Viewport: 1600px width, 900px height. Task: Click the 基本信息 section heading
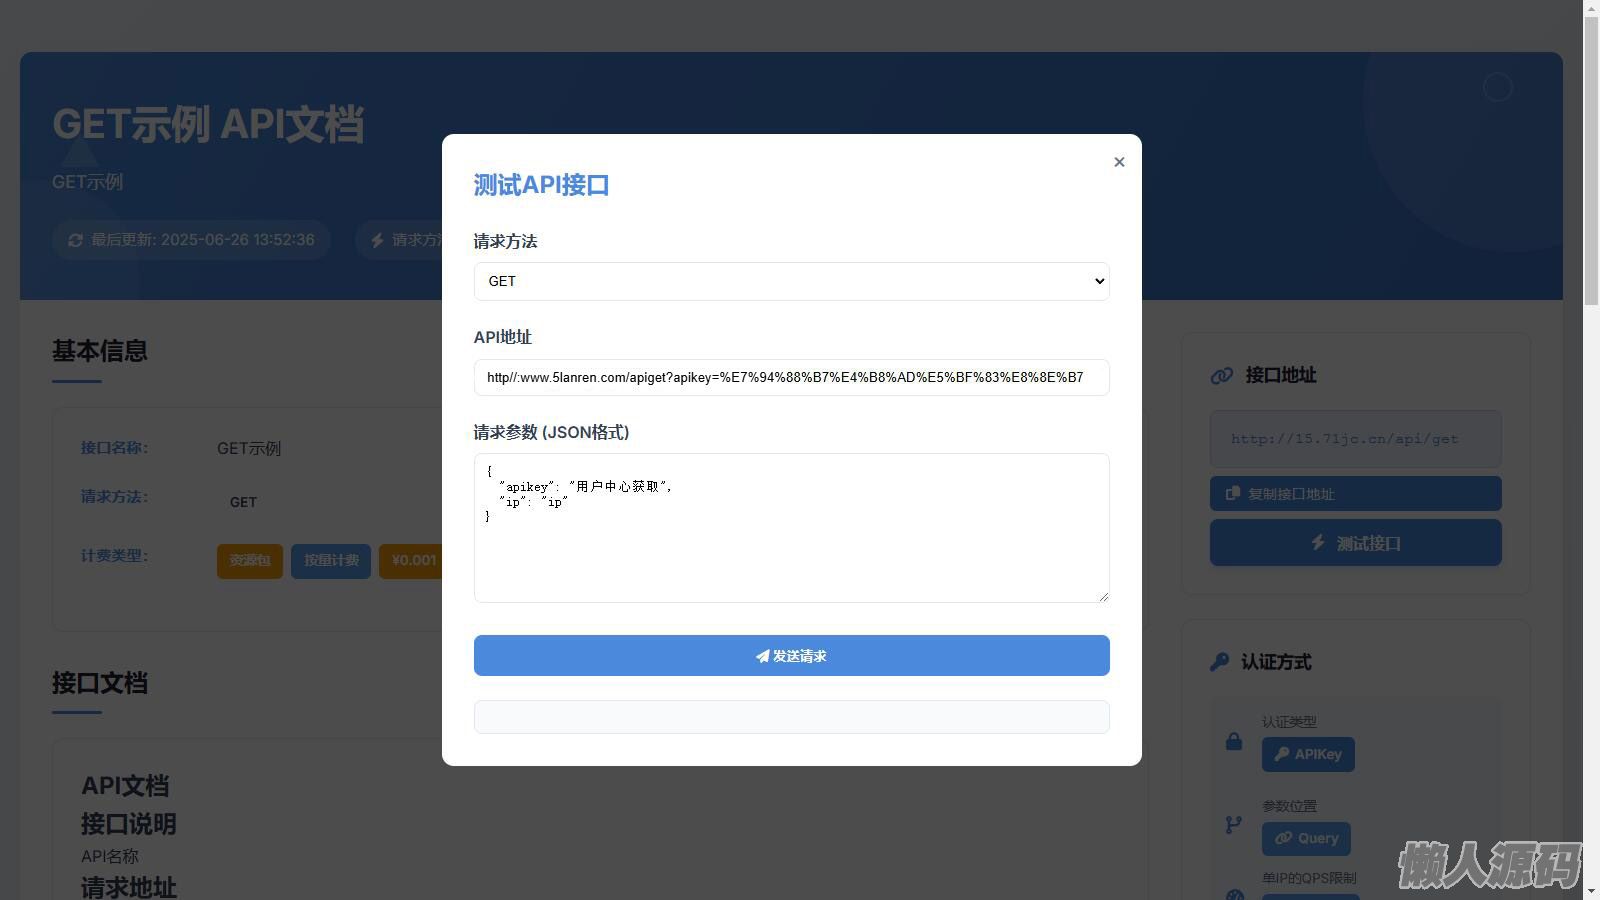click(100, 351)
